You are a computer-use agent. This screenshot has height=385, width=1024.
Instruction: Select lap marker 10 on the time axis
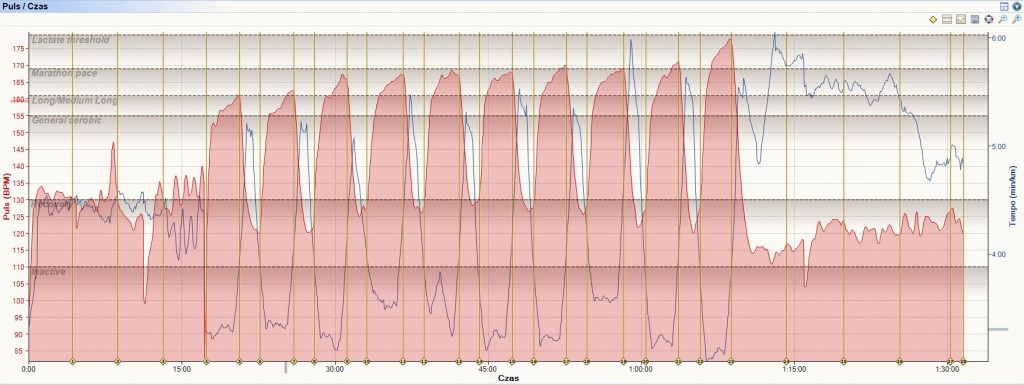pos(366,361)
